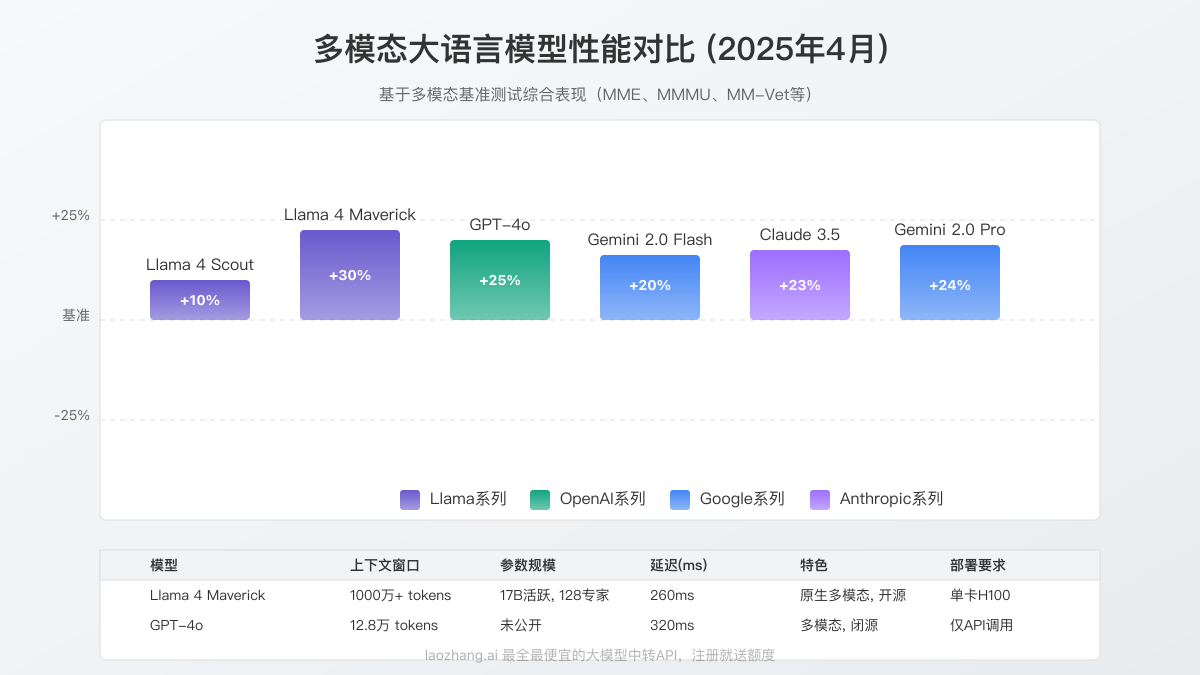The width and height of the screenshot is (1200, 675).
Task: Select the Claude 3.5 +23% bar
Action: pos(800,285)
